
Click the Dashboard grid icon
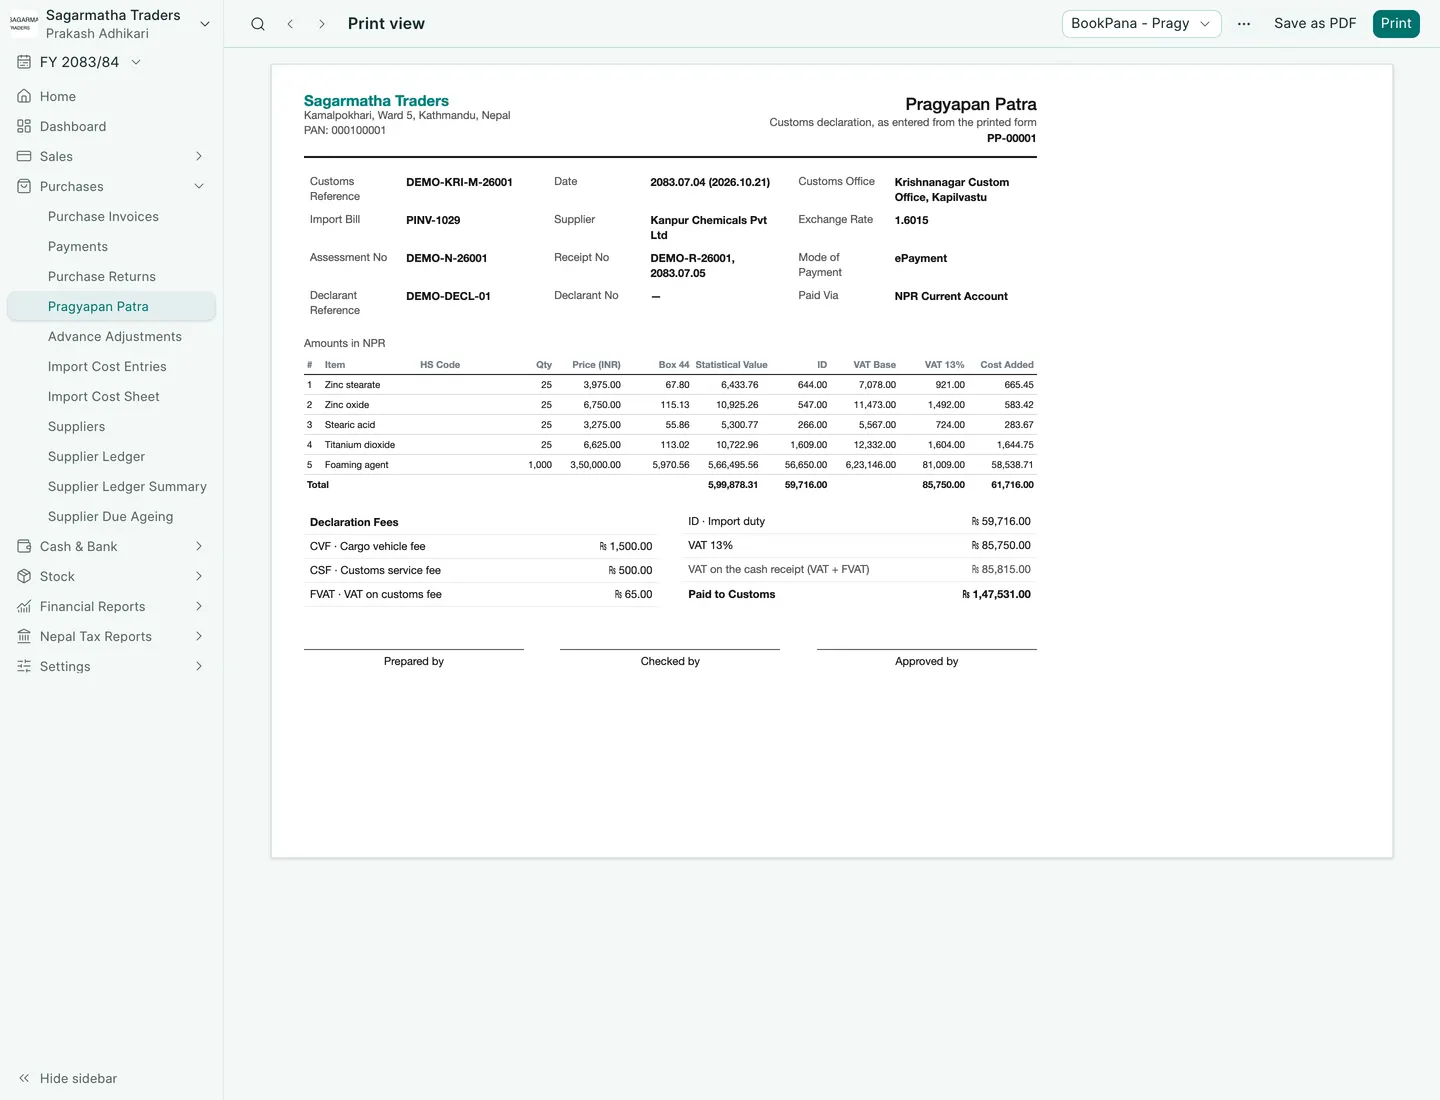24,126
